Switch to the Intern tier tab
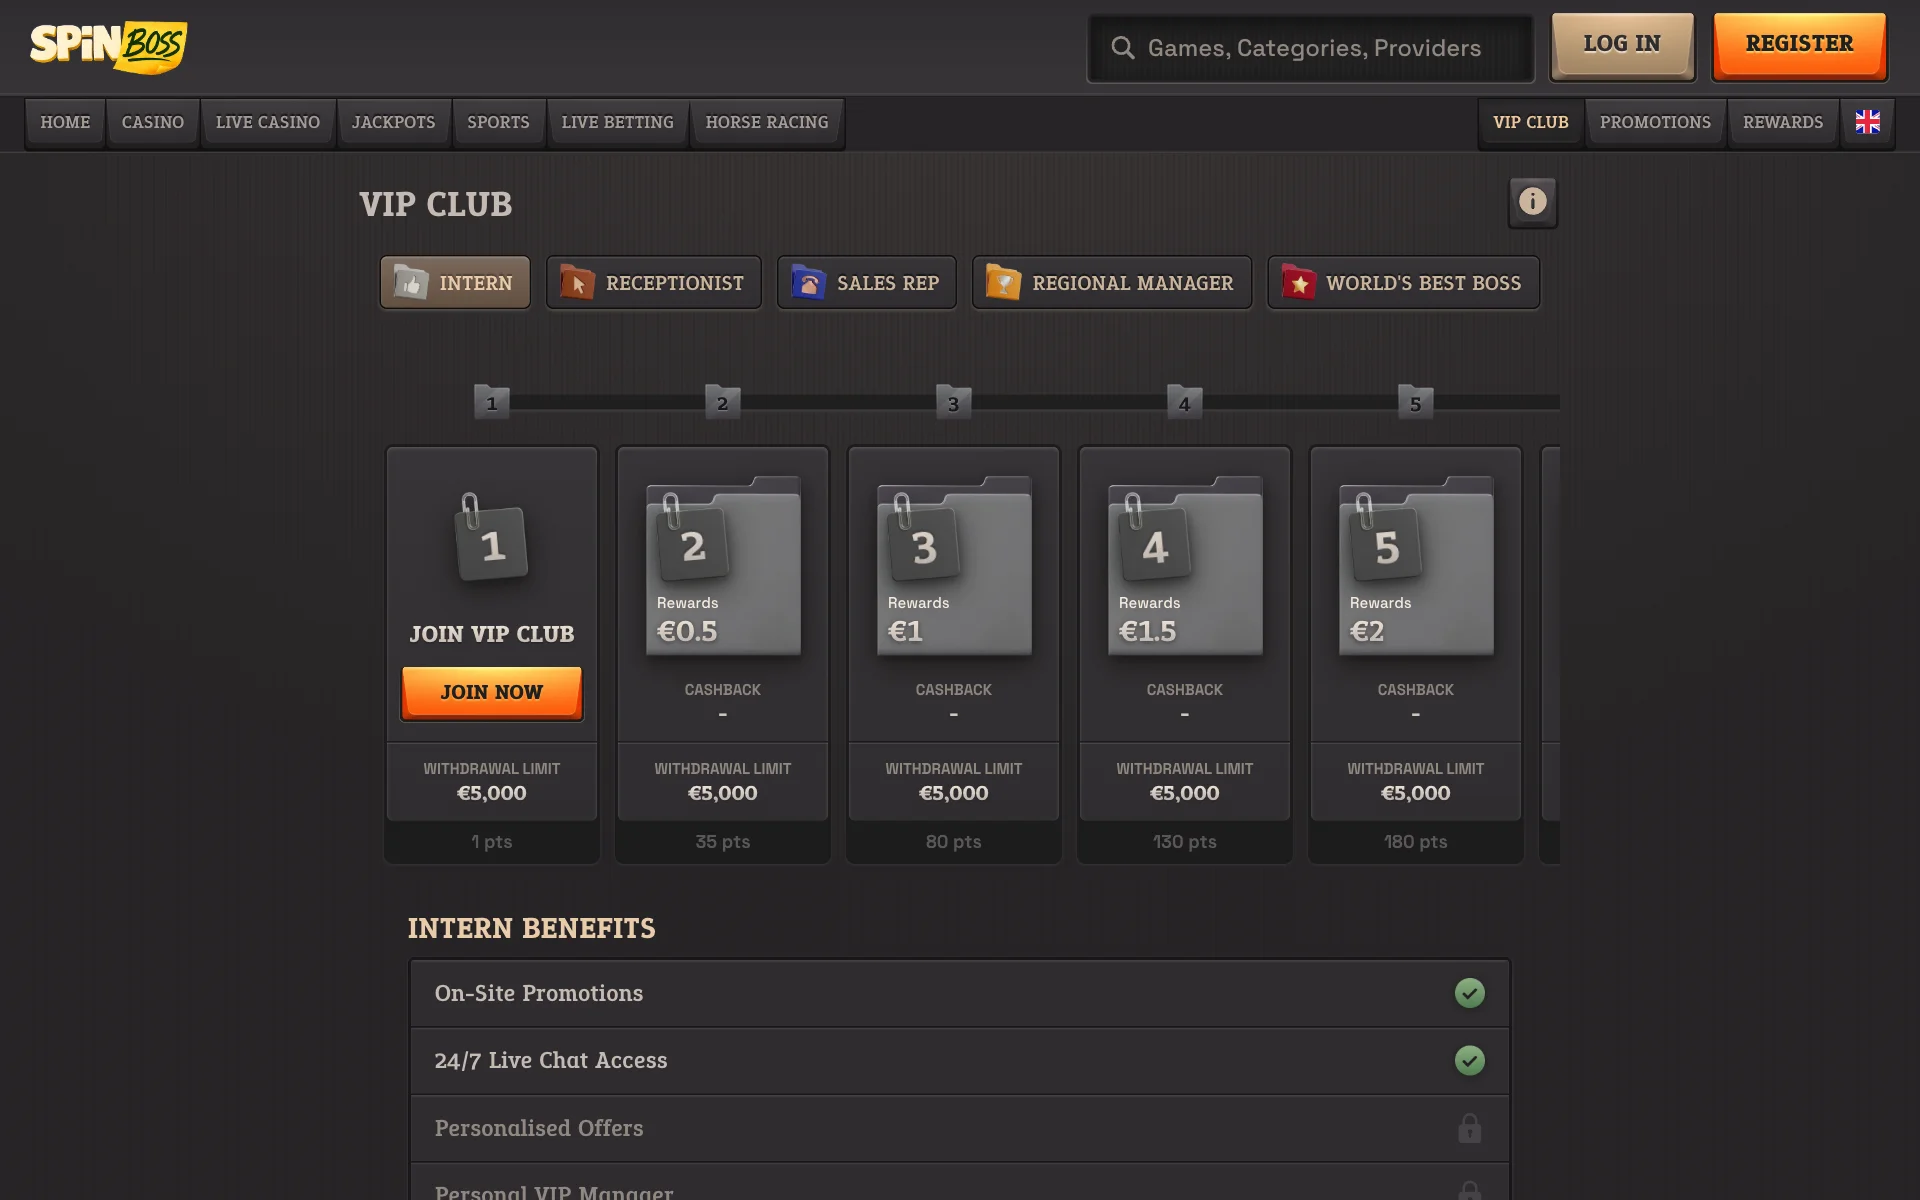The width and height of the screenshot is (1920, 1200). [455, 283]
